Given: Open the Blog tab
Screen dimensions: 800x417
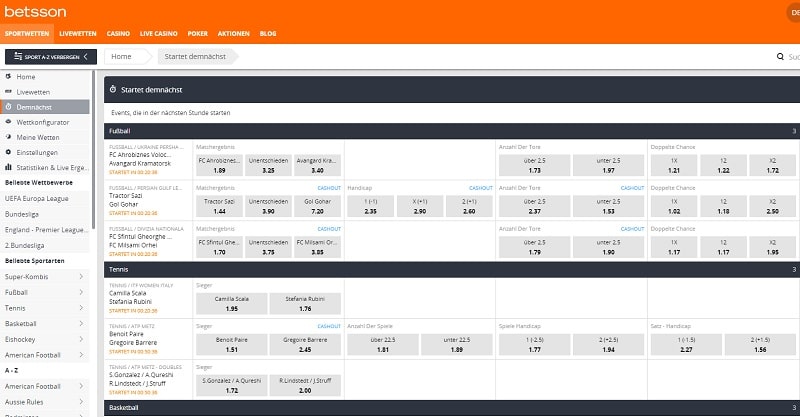Looking at the screenshot, I should (x=268, y=34).
